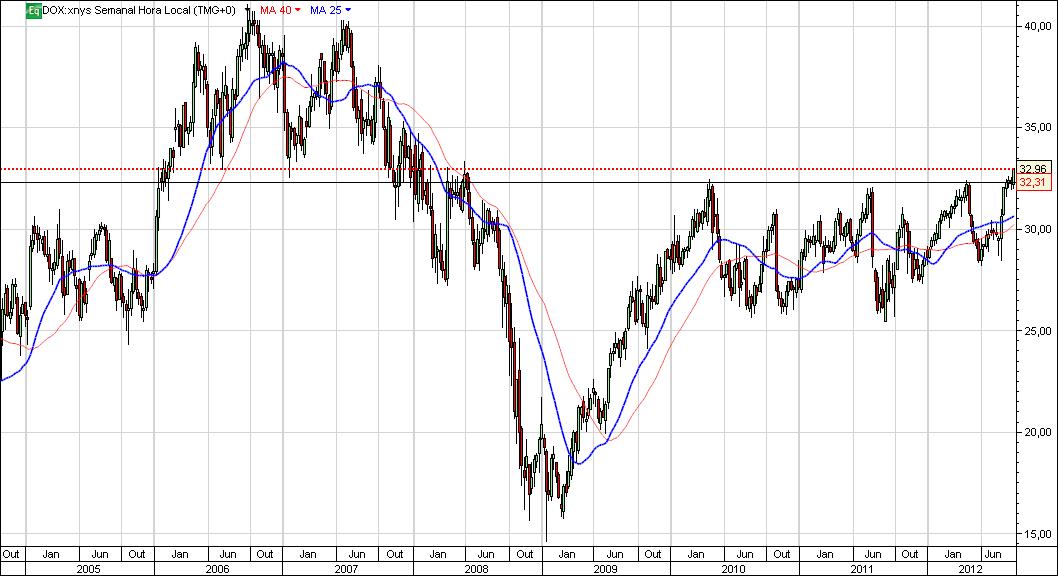The height and width of the screenshot is (576, 1058).
Task: Click the 2006 year label
Action: point(217,569)
